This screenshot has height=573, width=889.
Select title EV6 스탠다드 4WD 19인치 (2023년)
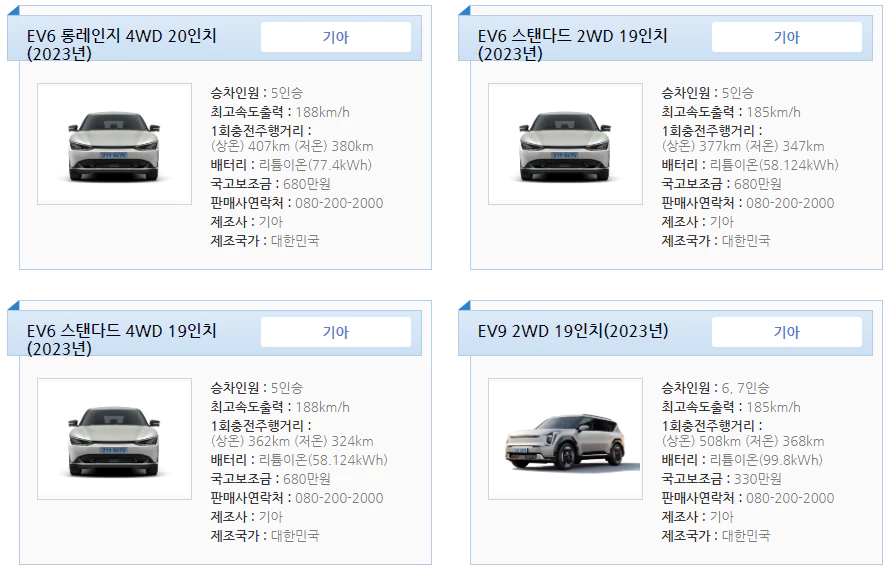[x=121, y=339]
